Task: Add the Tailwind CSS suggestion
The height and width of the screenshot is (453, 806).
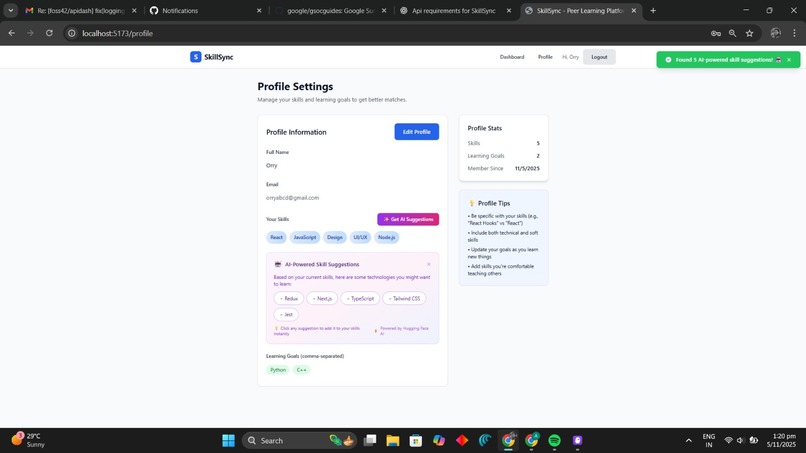Action: (404, 298)
